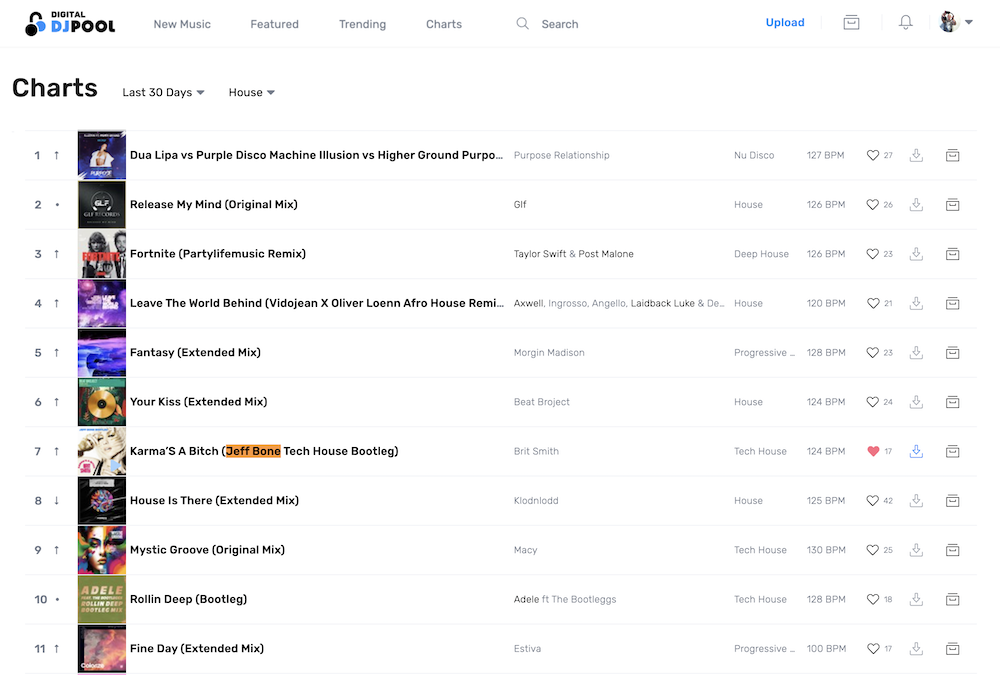The height and width of the screenshot is (675, 1000).
Task: Click Adele Rollin Deep cover art
Action: pyautogui.click(x=101, y=599)
